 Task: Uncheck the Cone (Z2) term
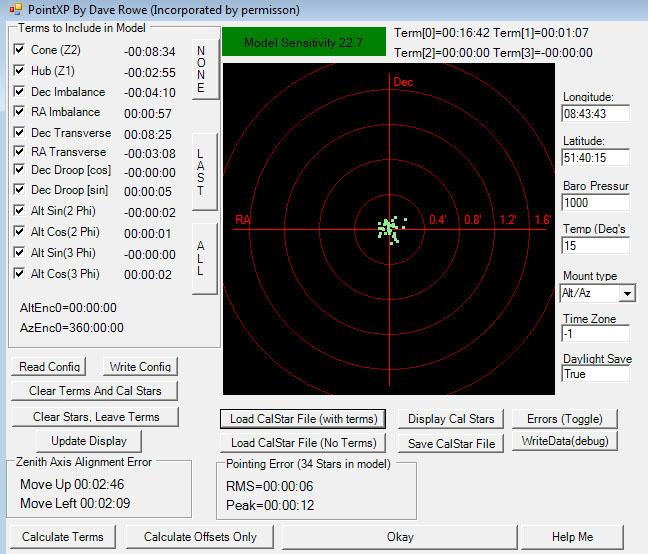(19, 50)
